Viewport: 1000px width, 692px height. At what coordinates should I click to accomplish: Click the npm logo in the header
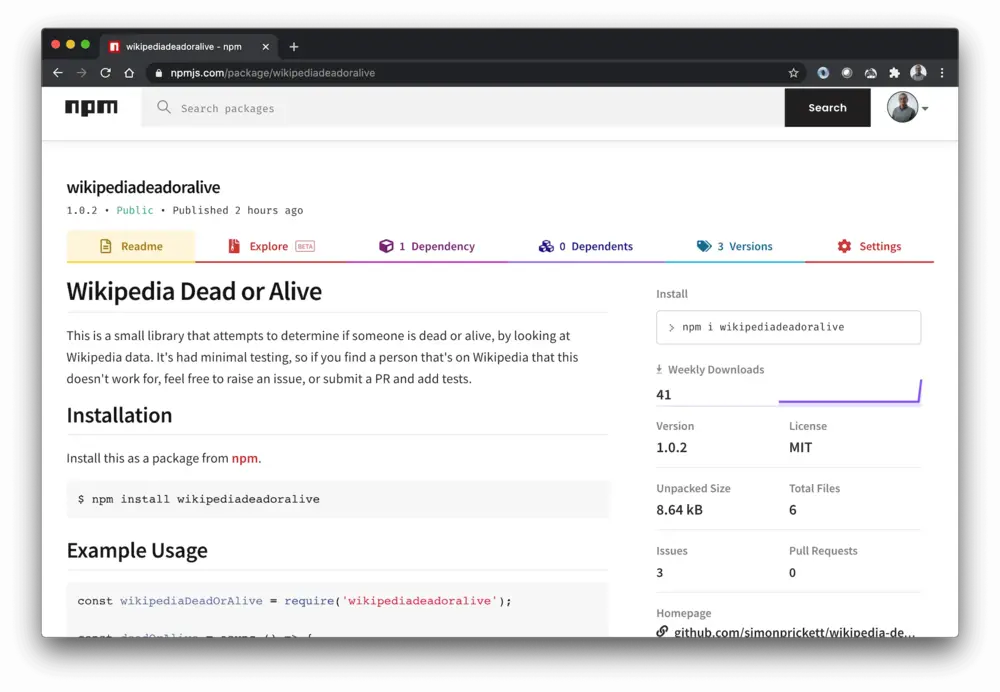point(91,107)
